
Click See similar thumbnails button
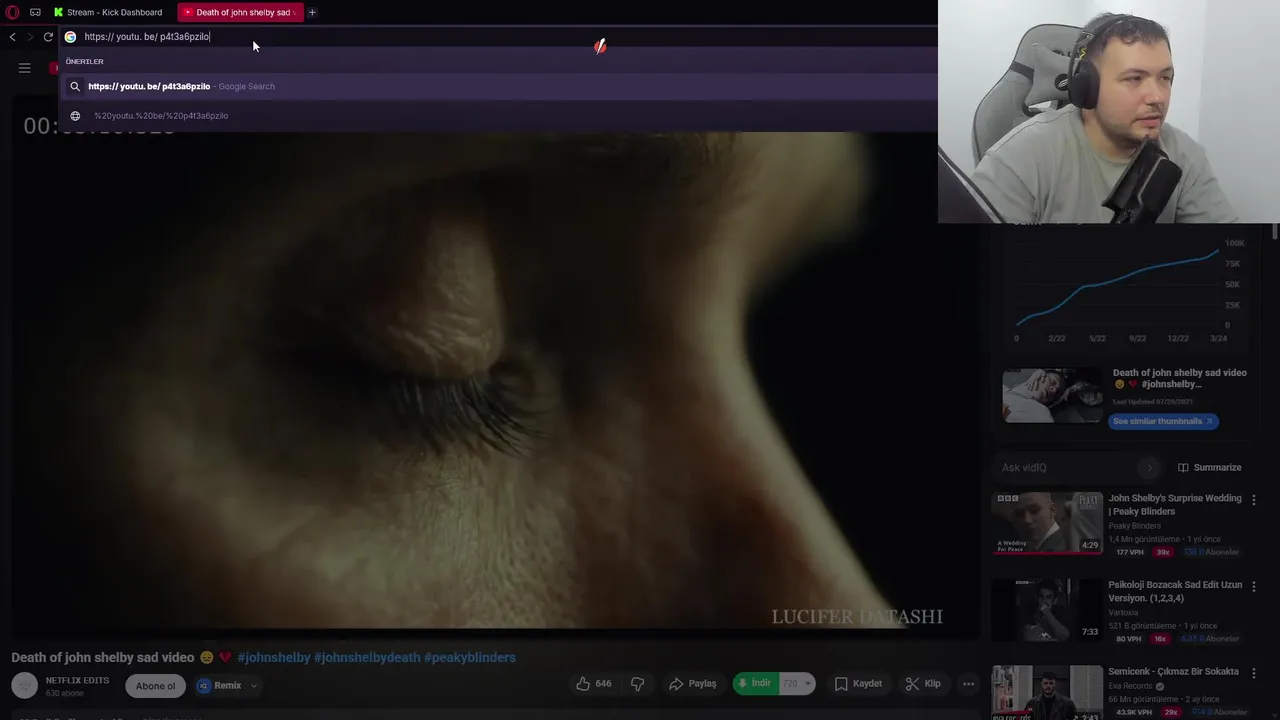pyautogui.click(x=1163, y=421)
